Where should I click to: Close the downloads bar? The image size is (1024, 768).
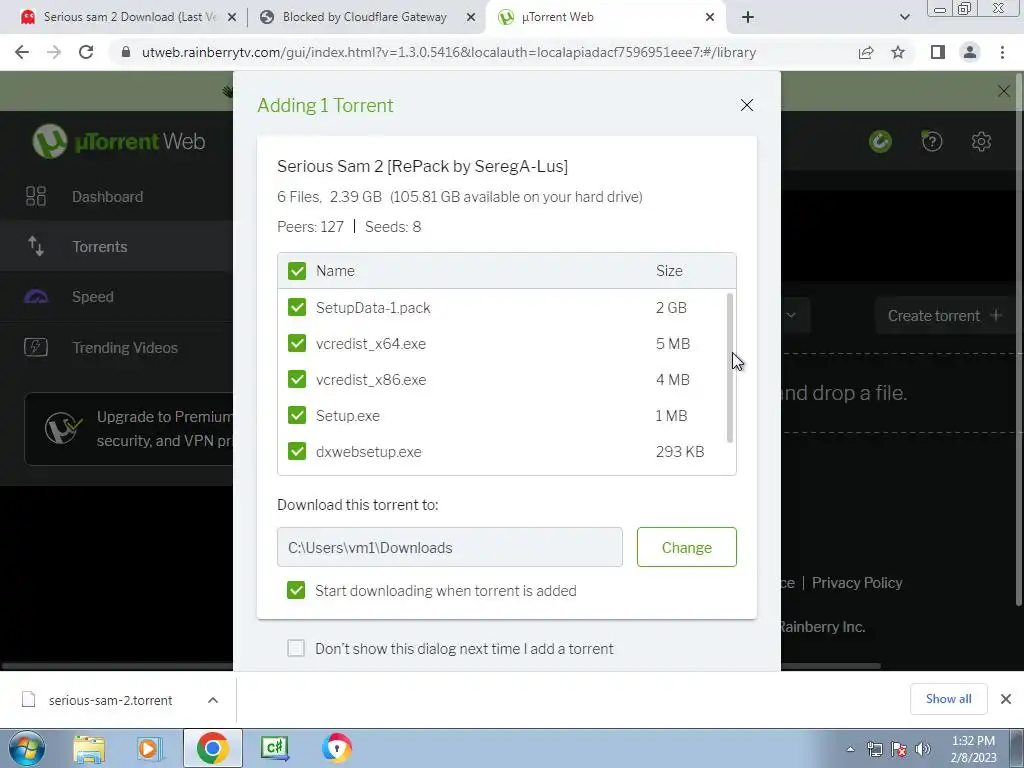pyautogui.click(x=1006, y=699)
